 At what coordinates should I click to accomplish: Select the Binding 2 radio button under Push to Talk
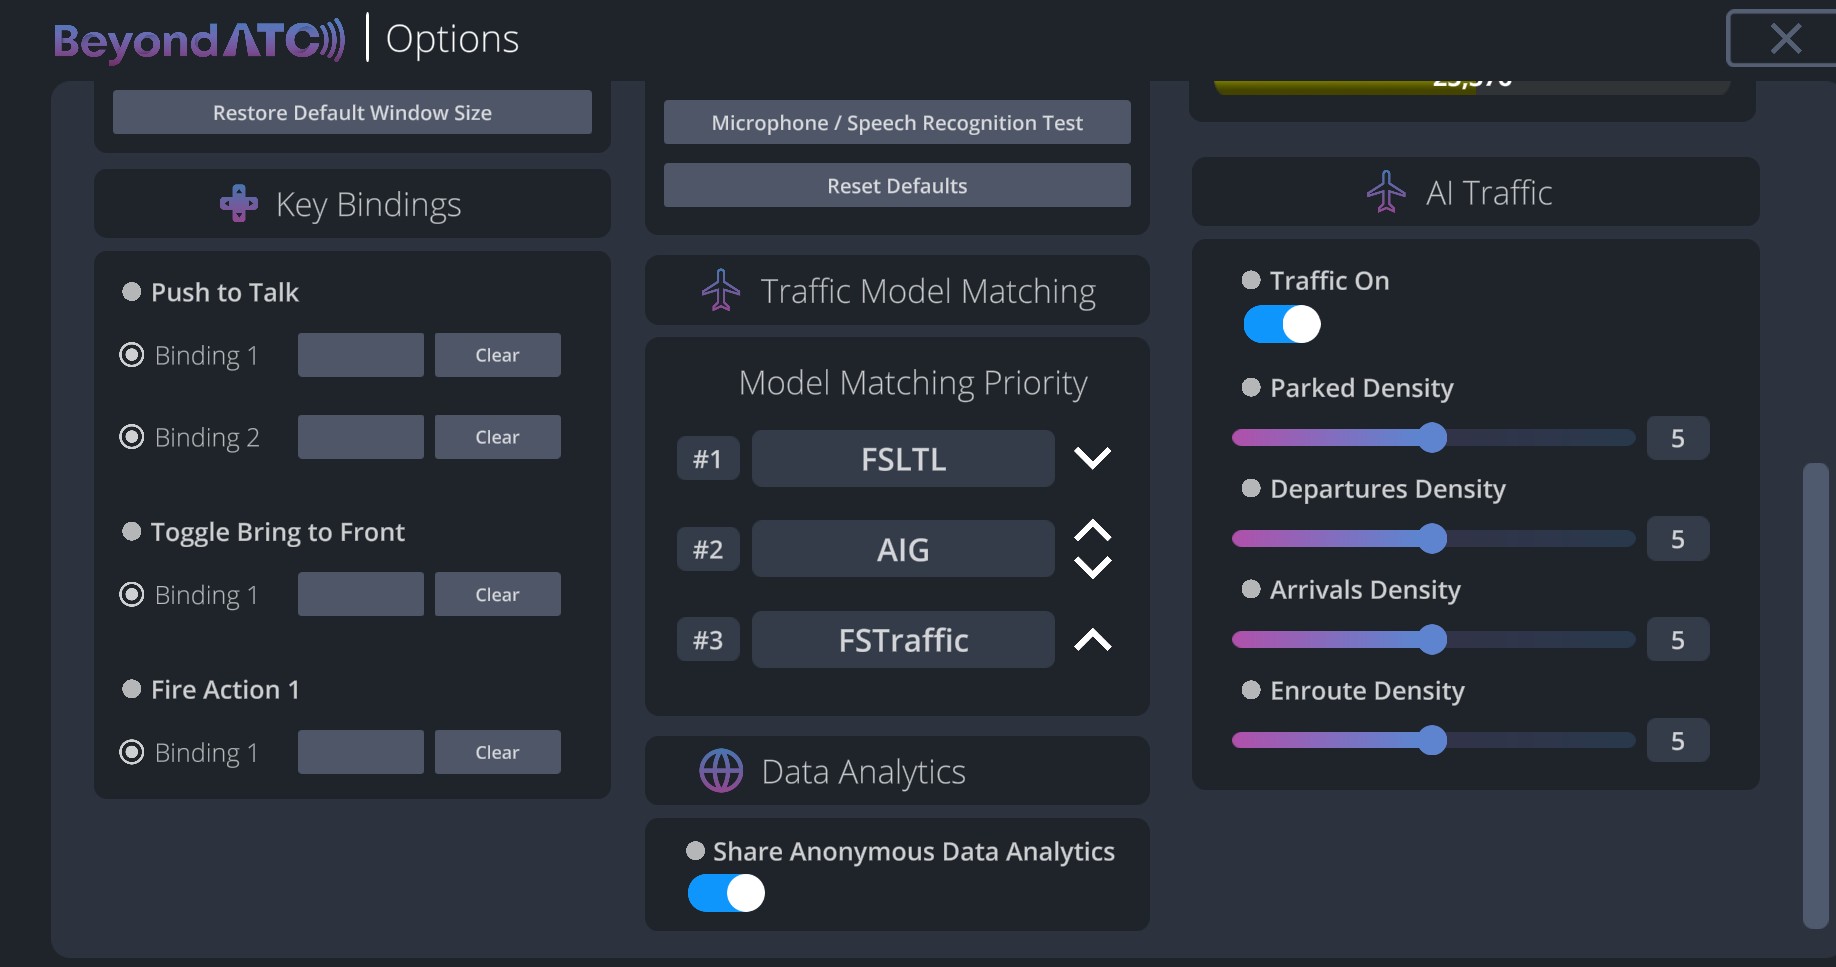131,437
